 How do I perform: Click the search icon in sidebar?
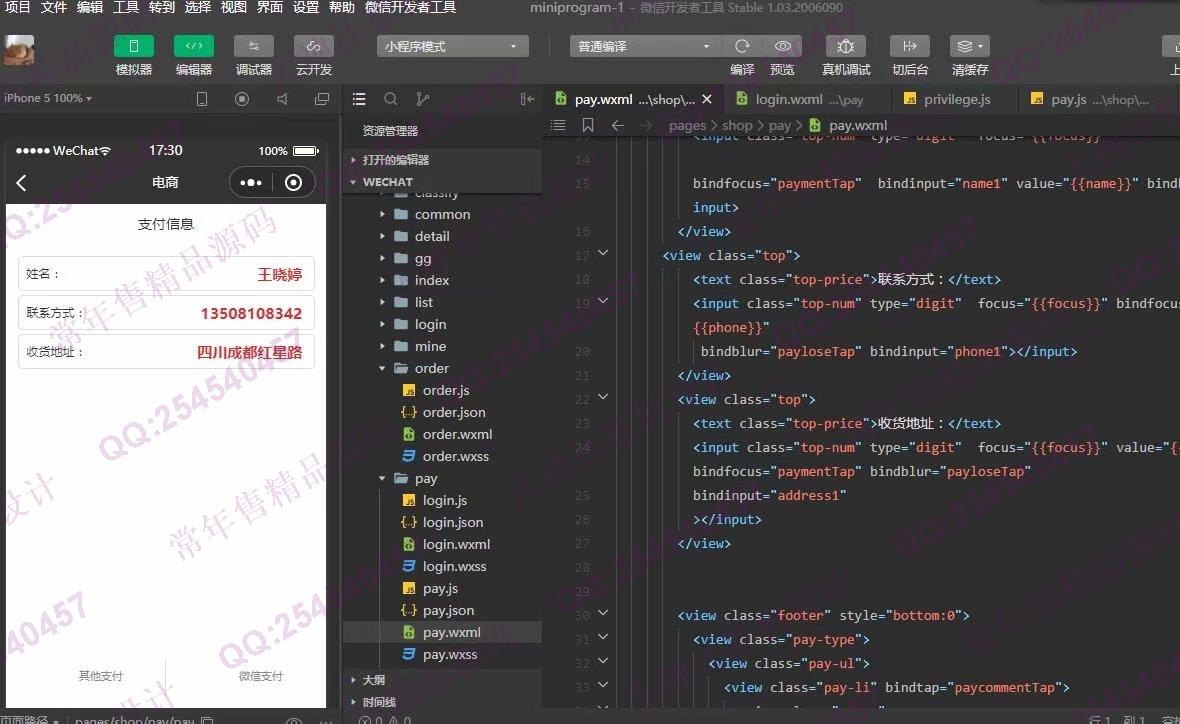(391, 99)
